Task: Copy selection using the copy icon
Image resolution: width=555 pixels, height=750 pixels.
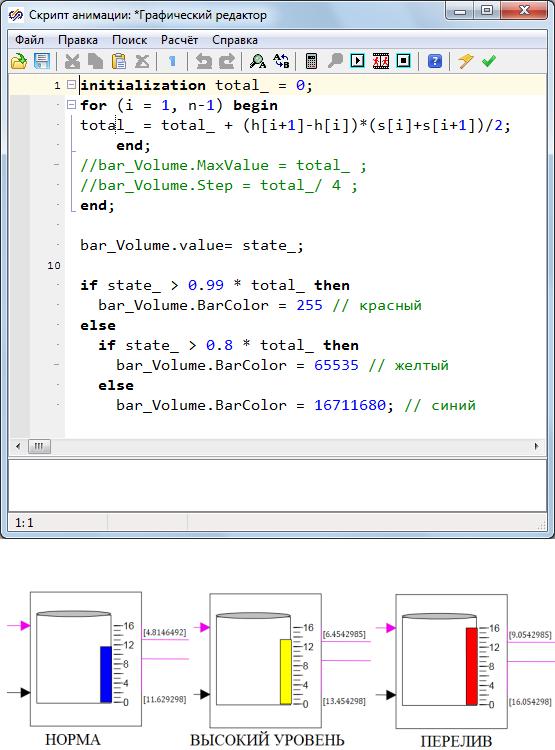Action: pyautogui.click(x=95, y=62)
